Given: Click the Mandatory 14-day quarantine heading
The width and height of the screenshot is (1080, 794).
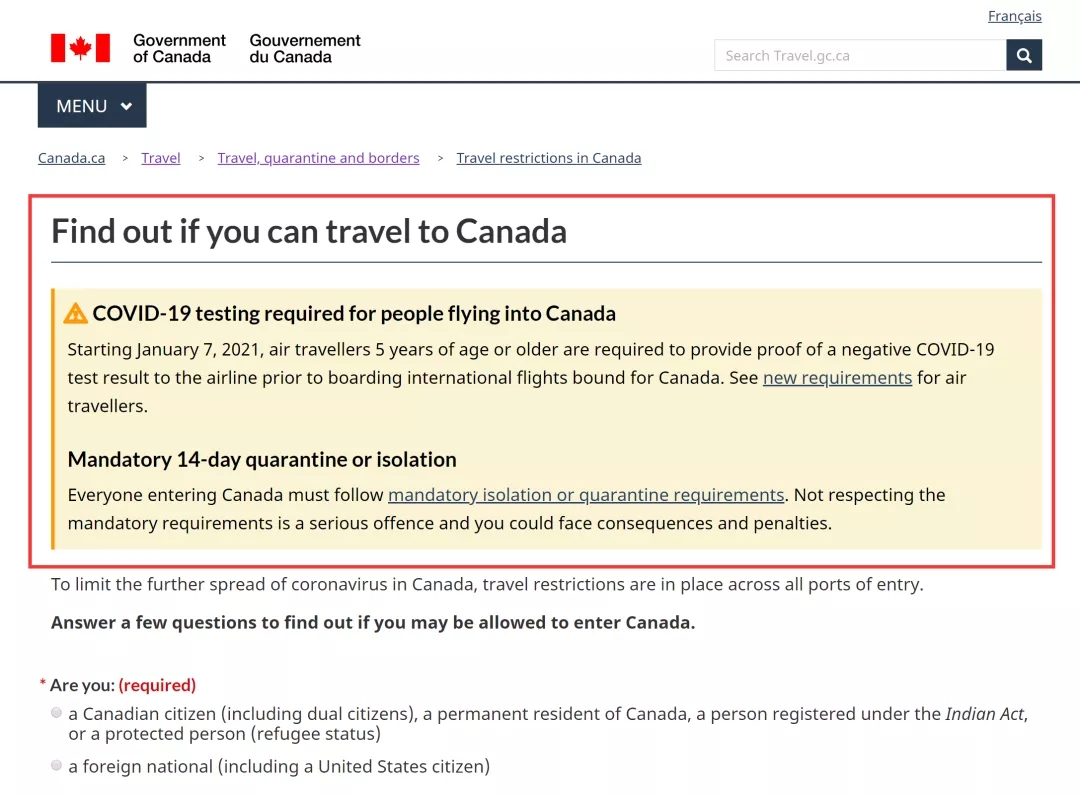Looking at the screenshot, I should point(262,460).
